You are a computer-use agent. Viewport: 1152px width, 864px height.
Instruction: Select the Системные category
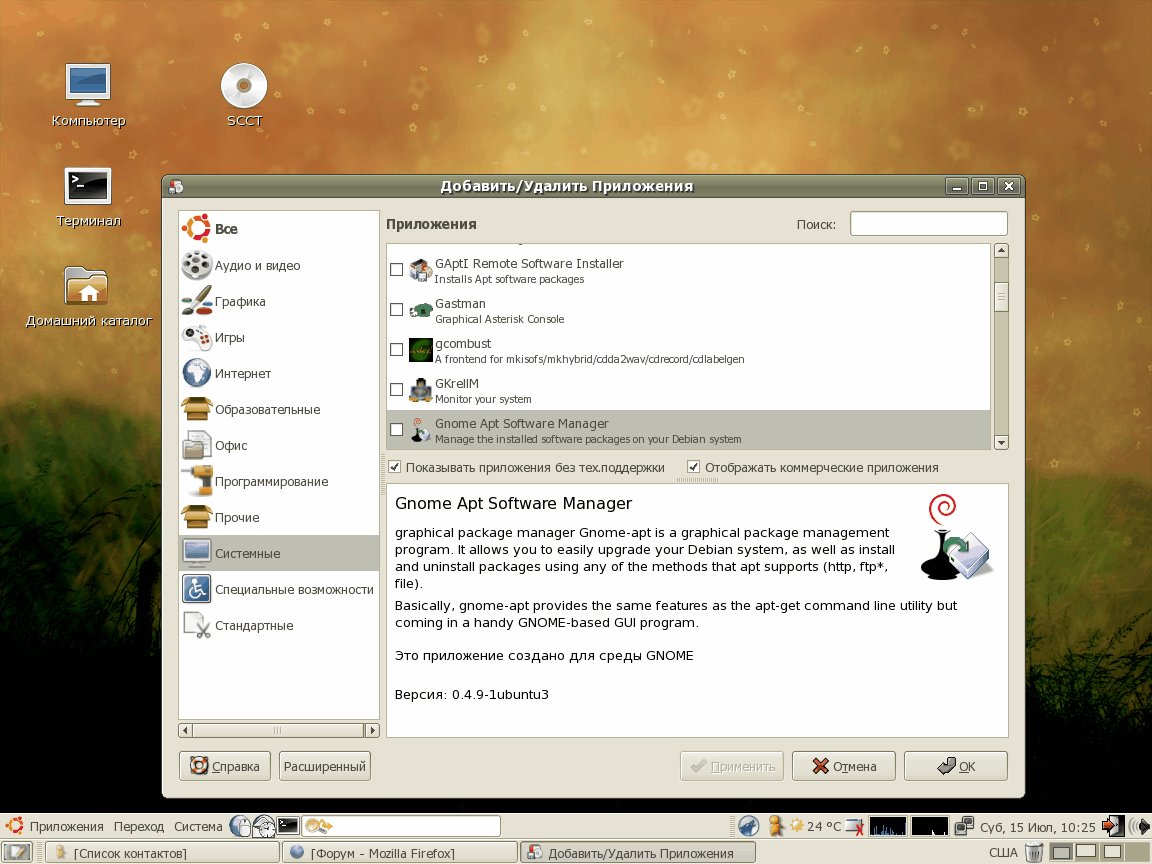[278, 553]
